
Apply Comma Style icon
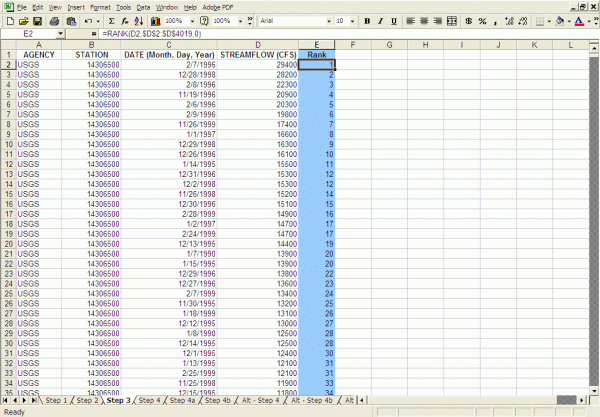496,22
